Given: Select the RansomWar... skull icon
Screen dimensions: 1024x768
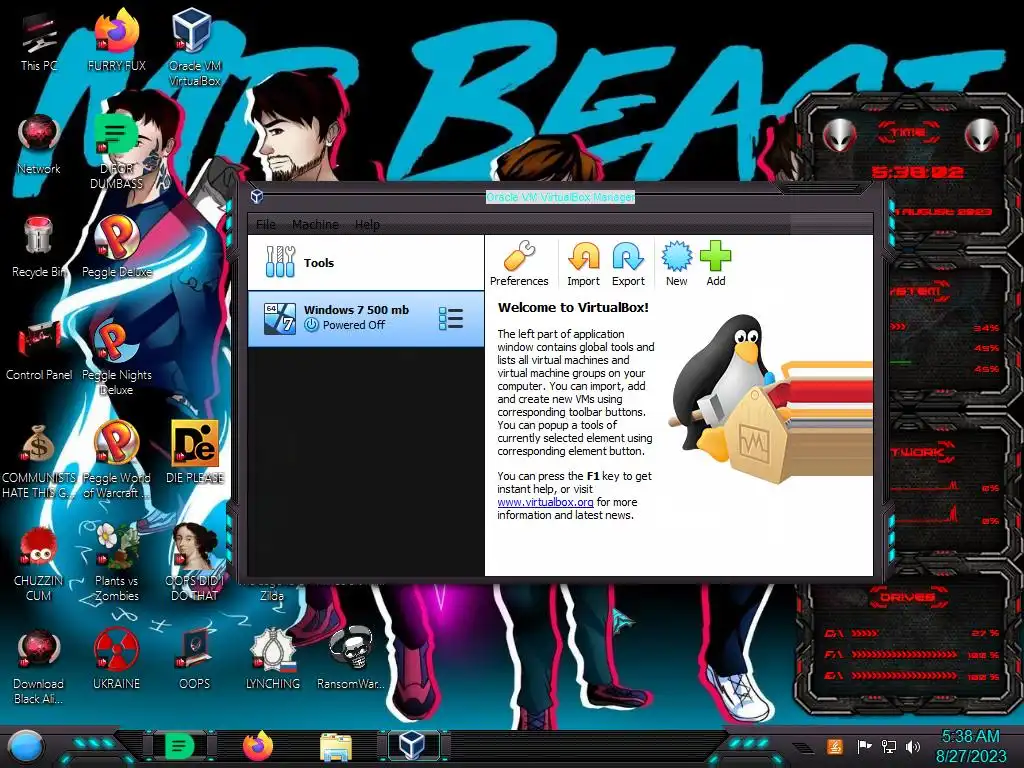Looking at the screenshot, I should pos(351,660).
